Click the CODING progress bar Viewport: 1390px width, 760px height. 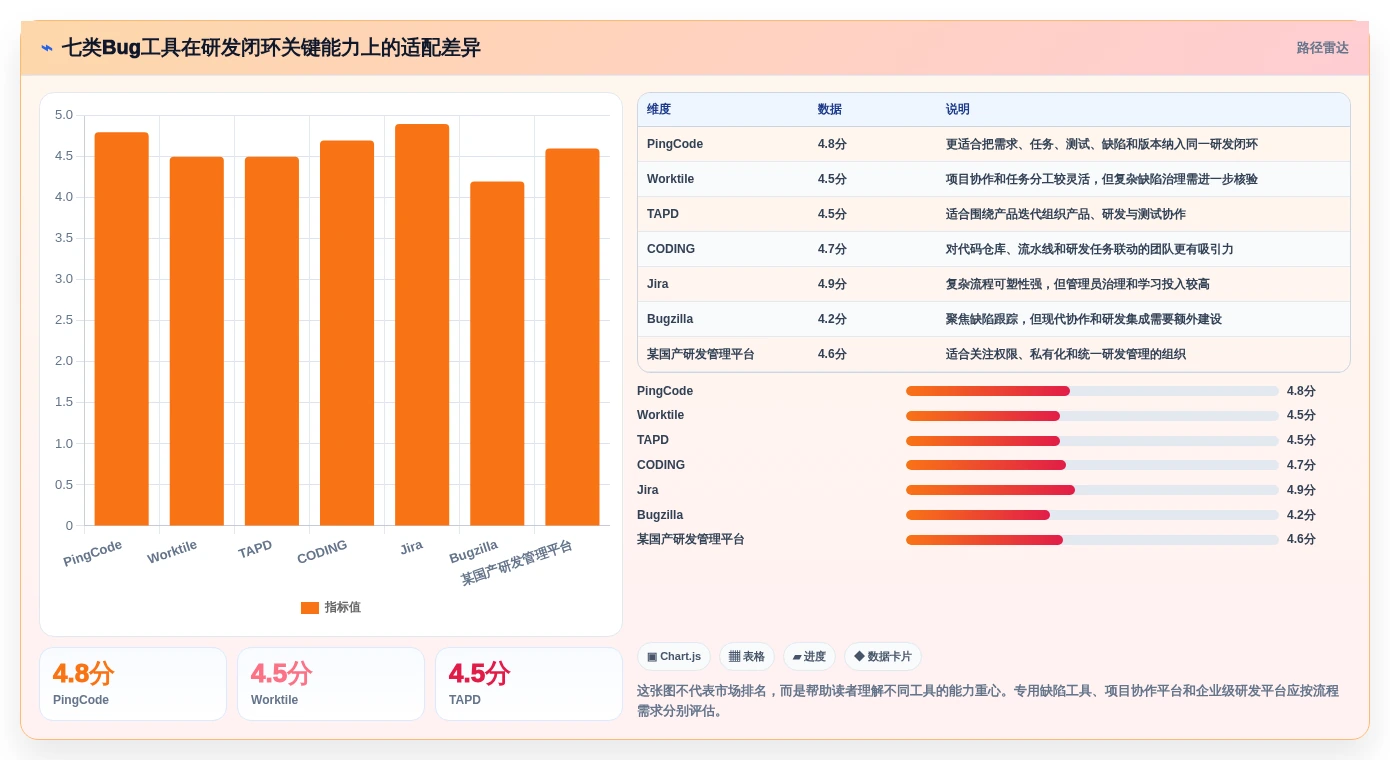[x=1092, y=465]
